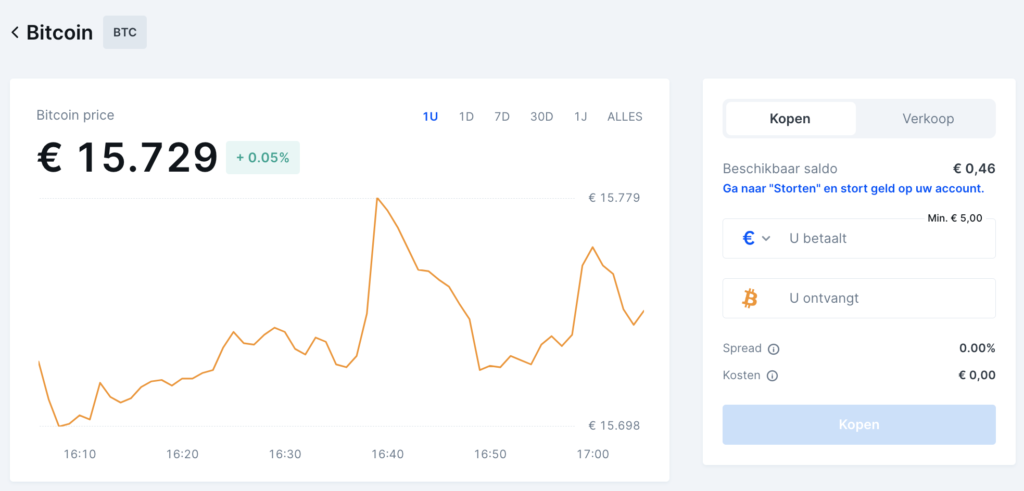Click the 16:10 time axis label
Image resolution: width=1024 pixels, height=491 pixels.
[x=80, y=454]
